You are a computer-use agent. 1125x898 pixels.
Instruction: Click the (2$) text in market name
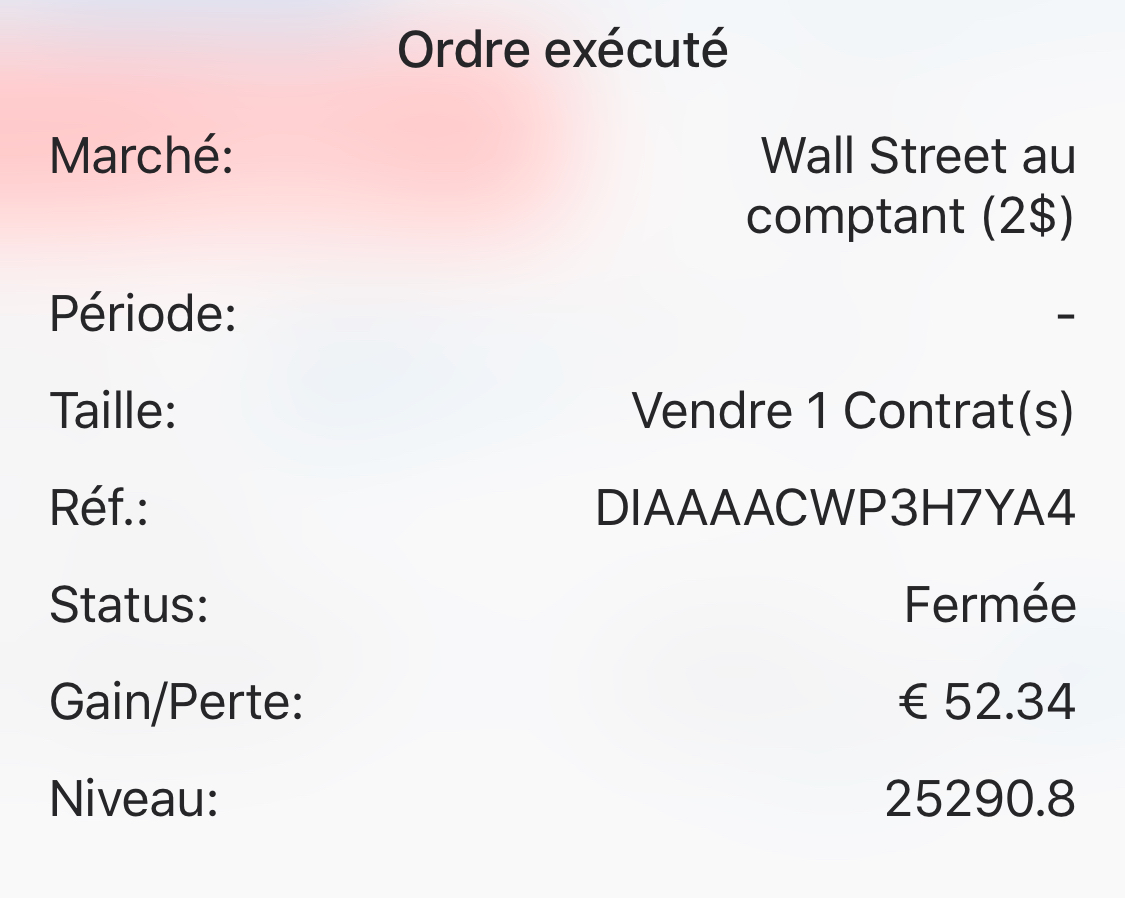[x=1027, y=215]
